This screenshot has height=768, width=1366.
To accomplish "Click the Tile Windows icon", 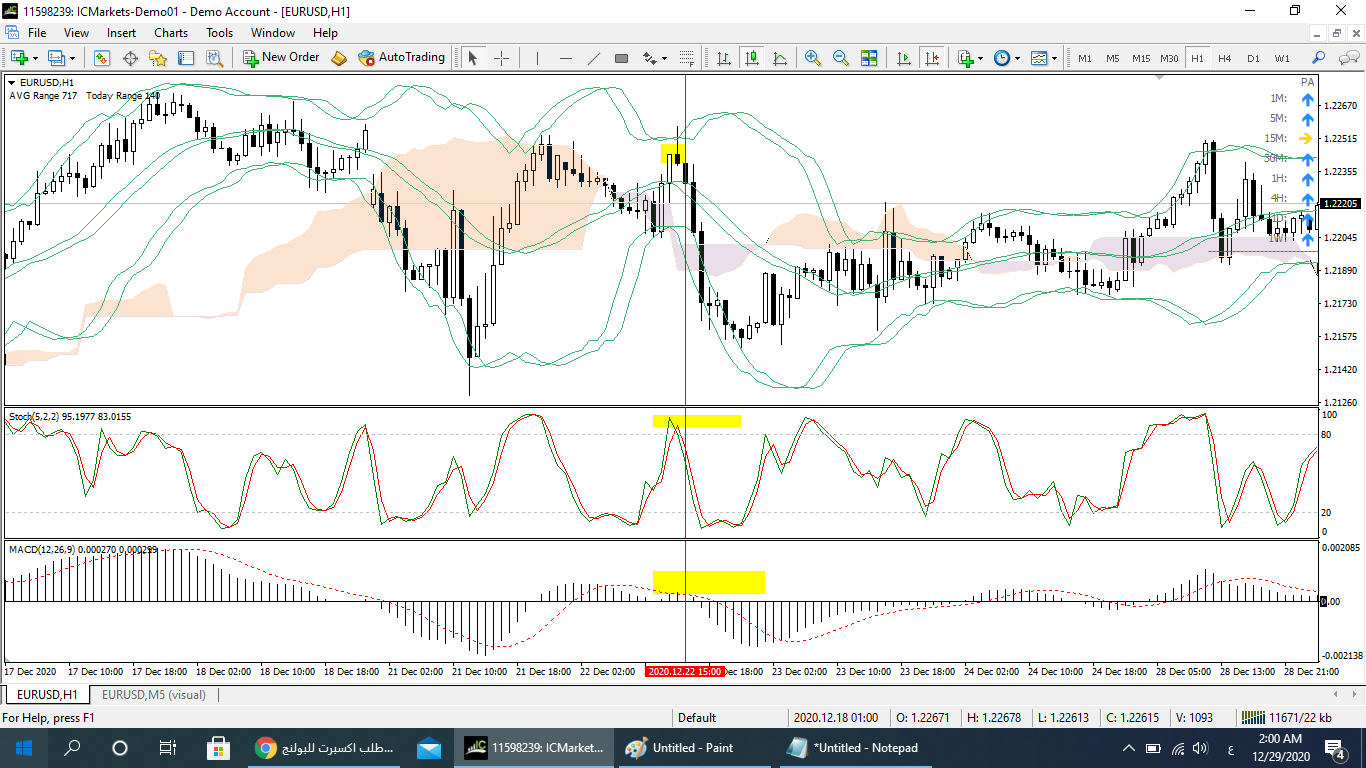I will 868,58.
